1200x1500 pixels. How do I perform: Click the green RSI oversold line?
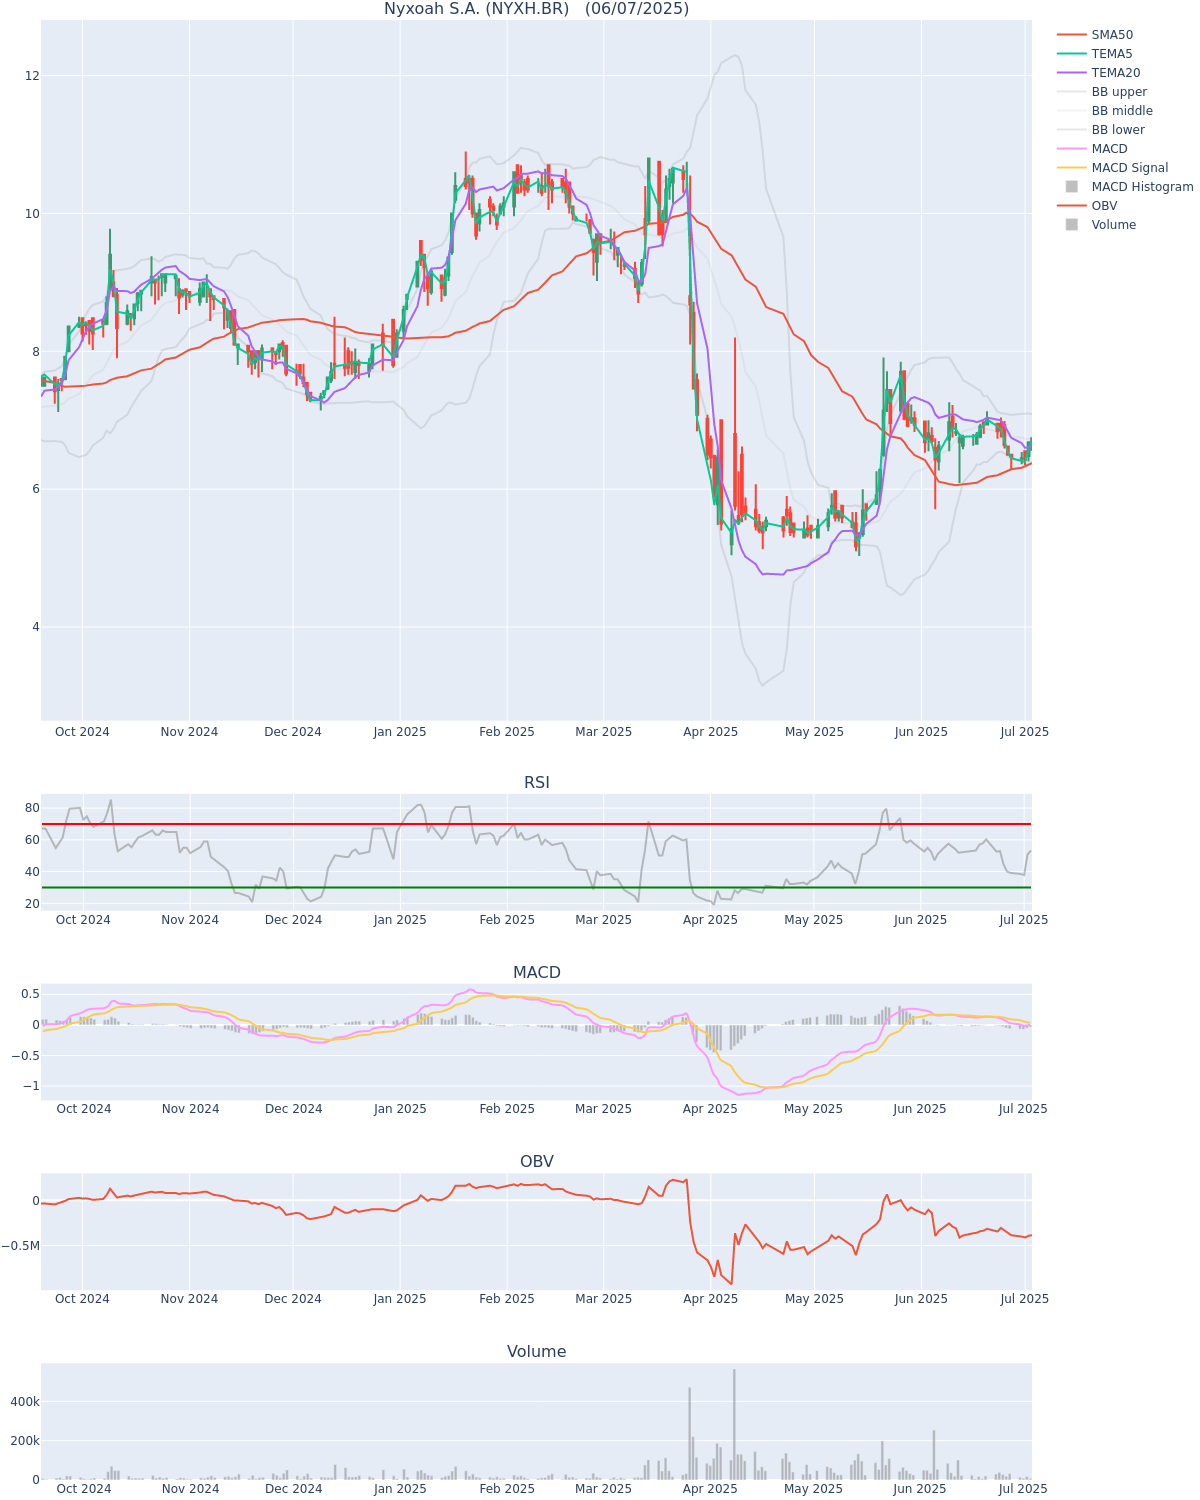click(536, 887)
